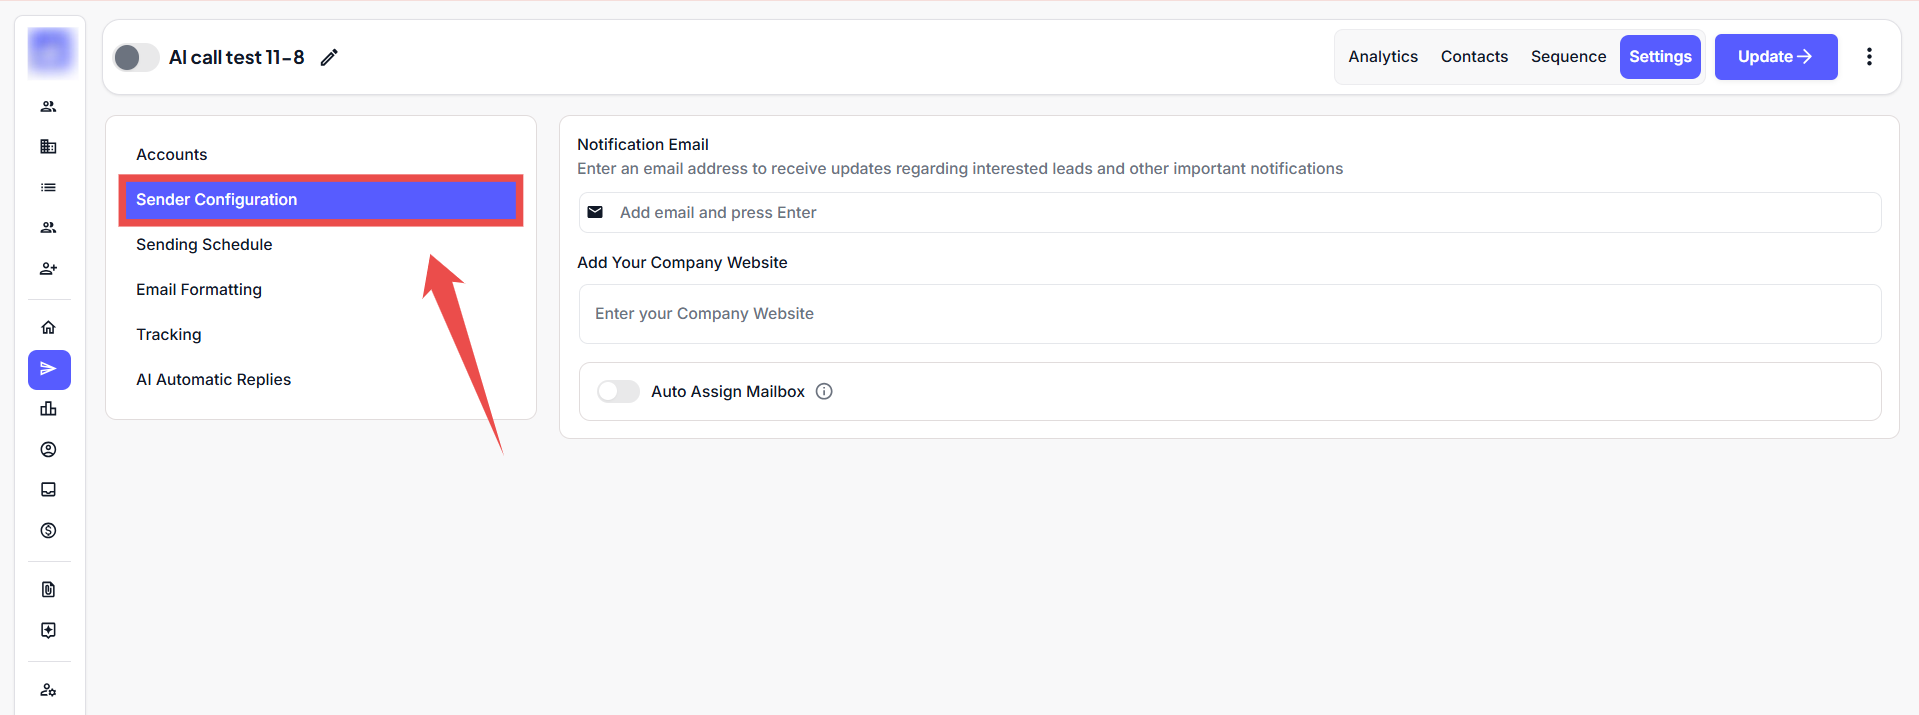Click the add person icon in sidebar
The height and width of the screenshot is (715, 1919).
coord(48,269)
